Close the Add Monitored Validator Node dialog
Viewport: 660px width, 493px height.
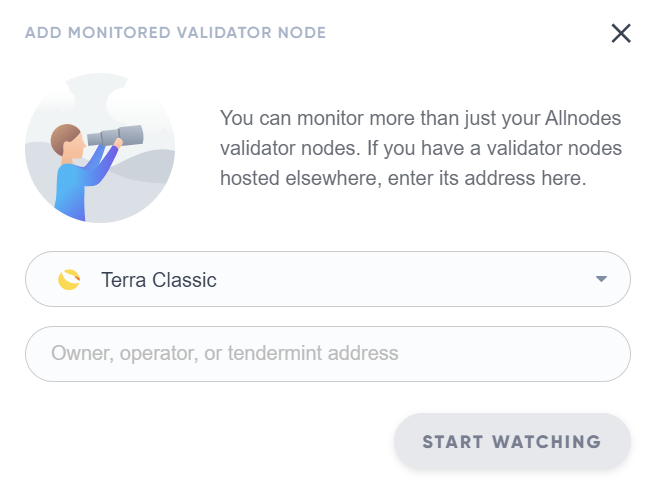621,33
